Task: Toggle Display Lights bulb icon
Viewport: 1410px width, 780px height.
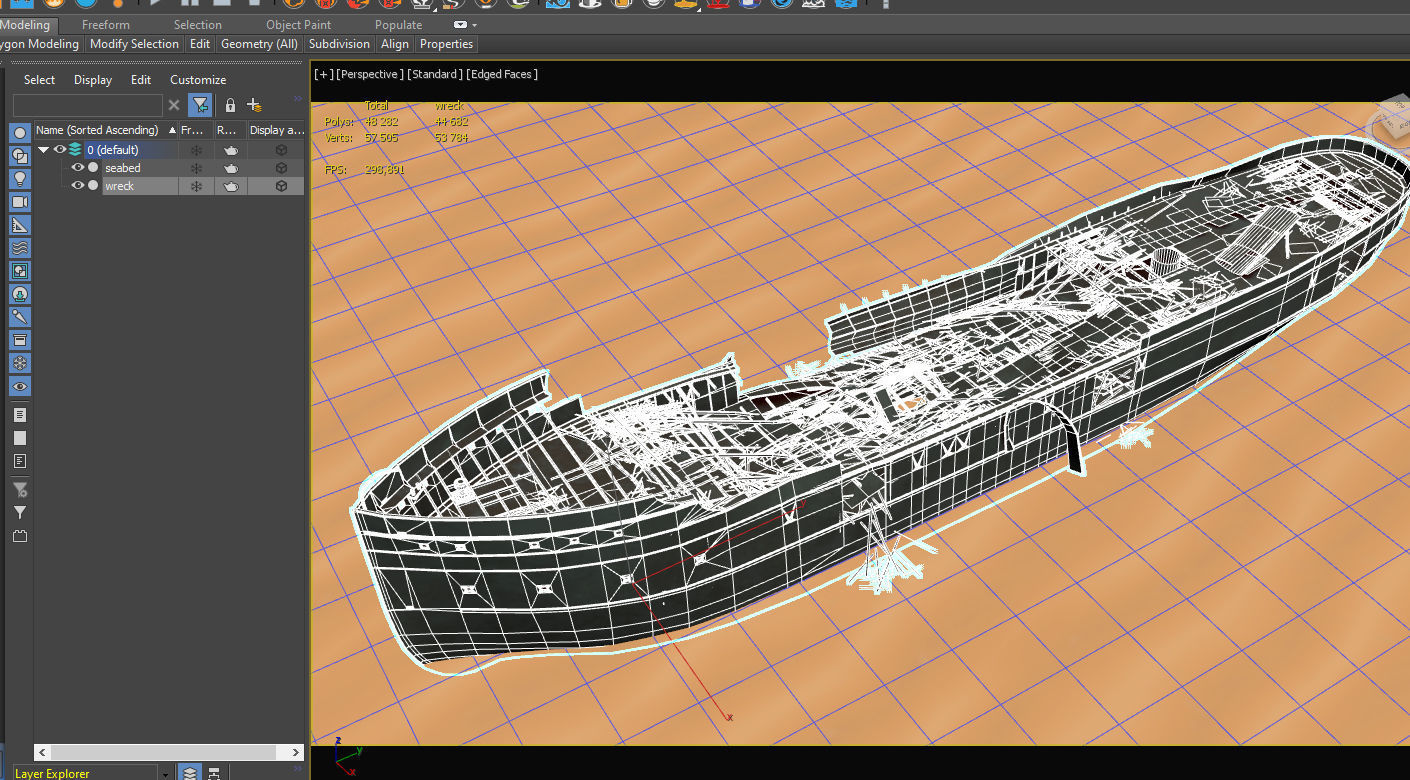Action: click(20, 179)
